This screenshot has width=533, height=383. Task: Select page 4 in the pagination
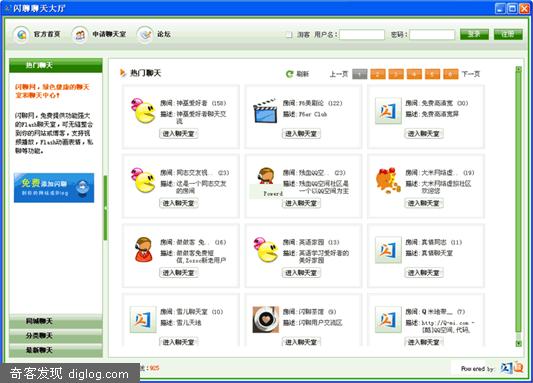(414, 74)
